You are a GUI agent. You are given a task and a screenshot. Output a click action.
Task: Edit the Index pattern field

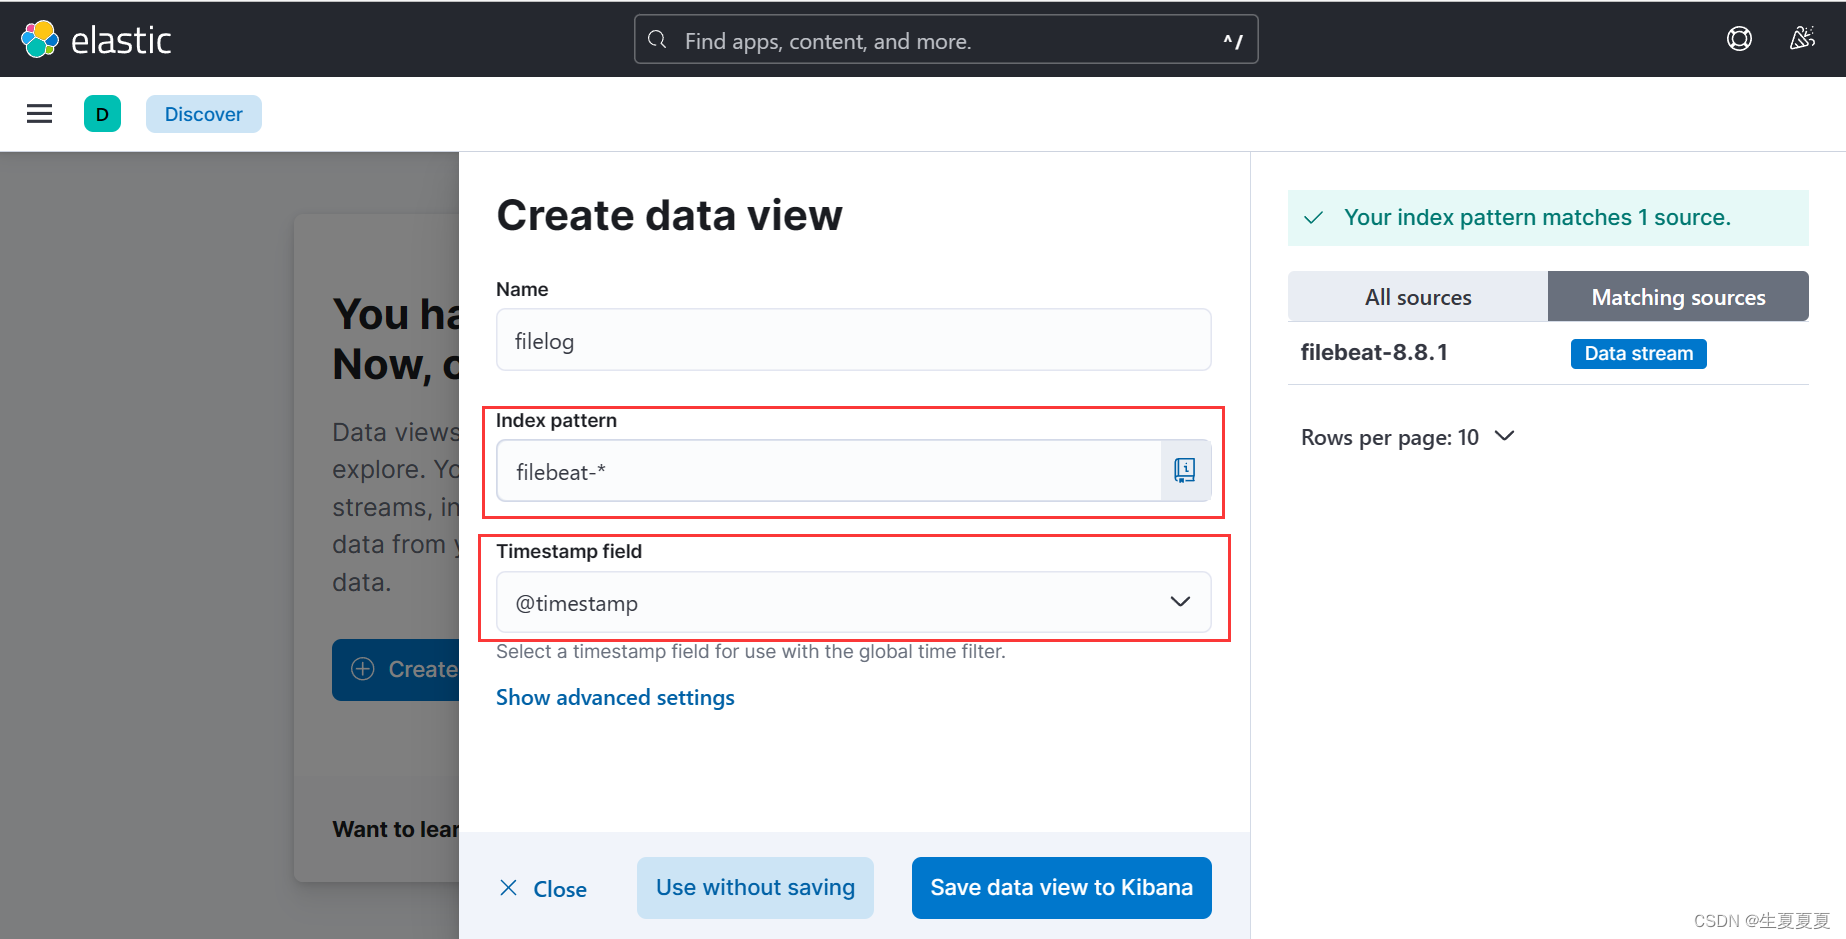click(x=829, y=471)
